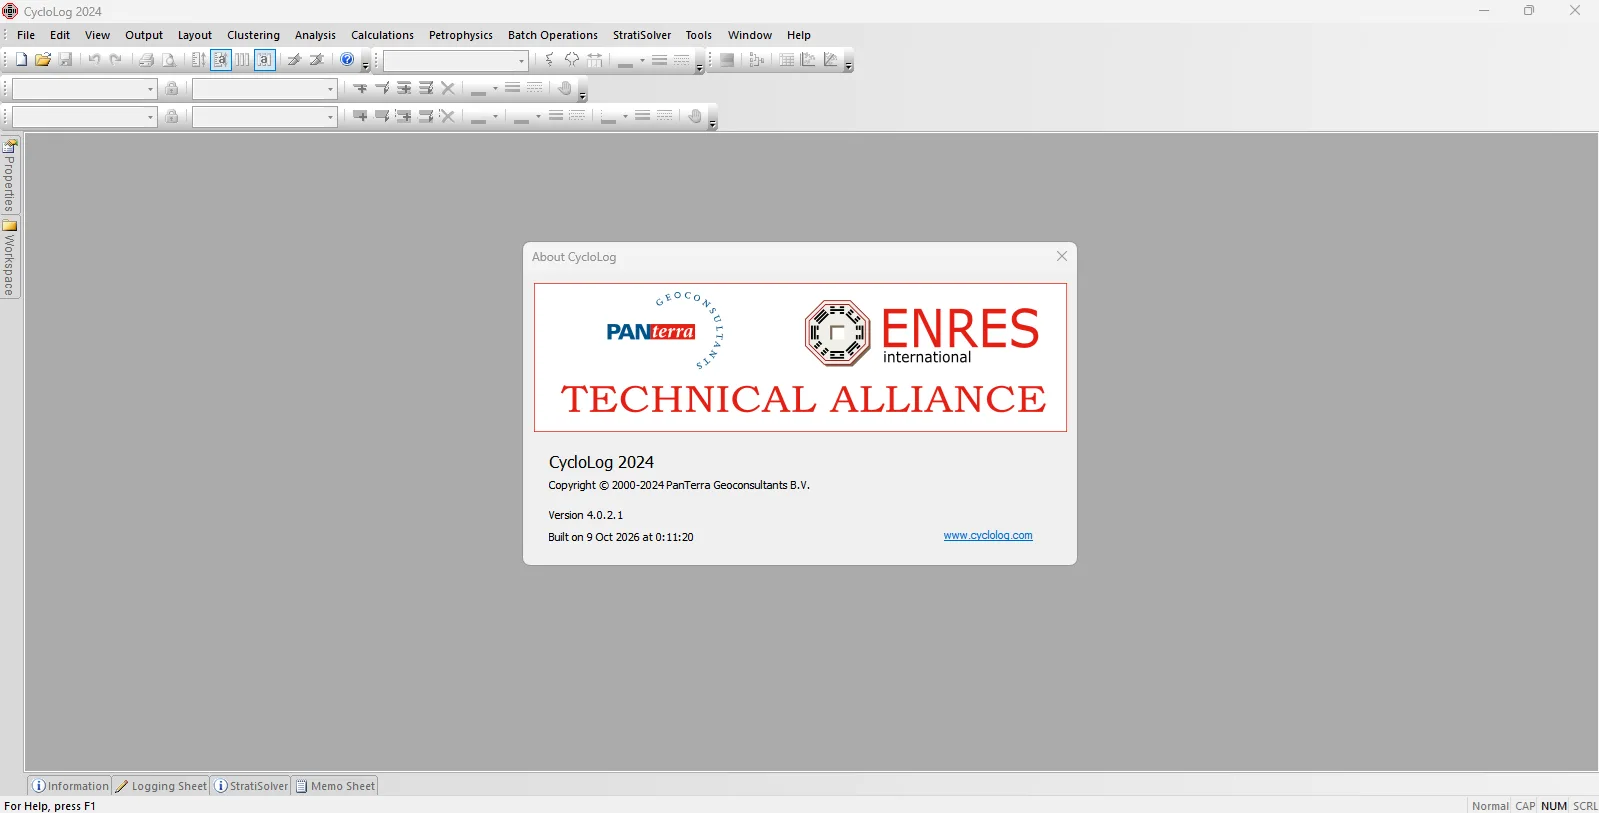Viewport: 1599px width, 813px height.
Task: Click the Redo arrow icon
Action: (116, 60)
